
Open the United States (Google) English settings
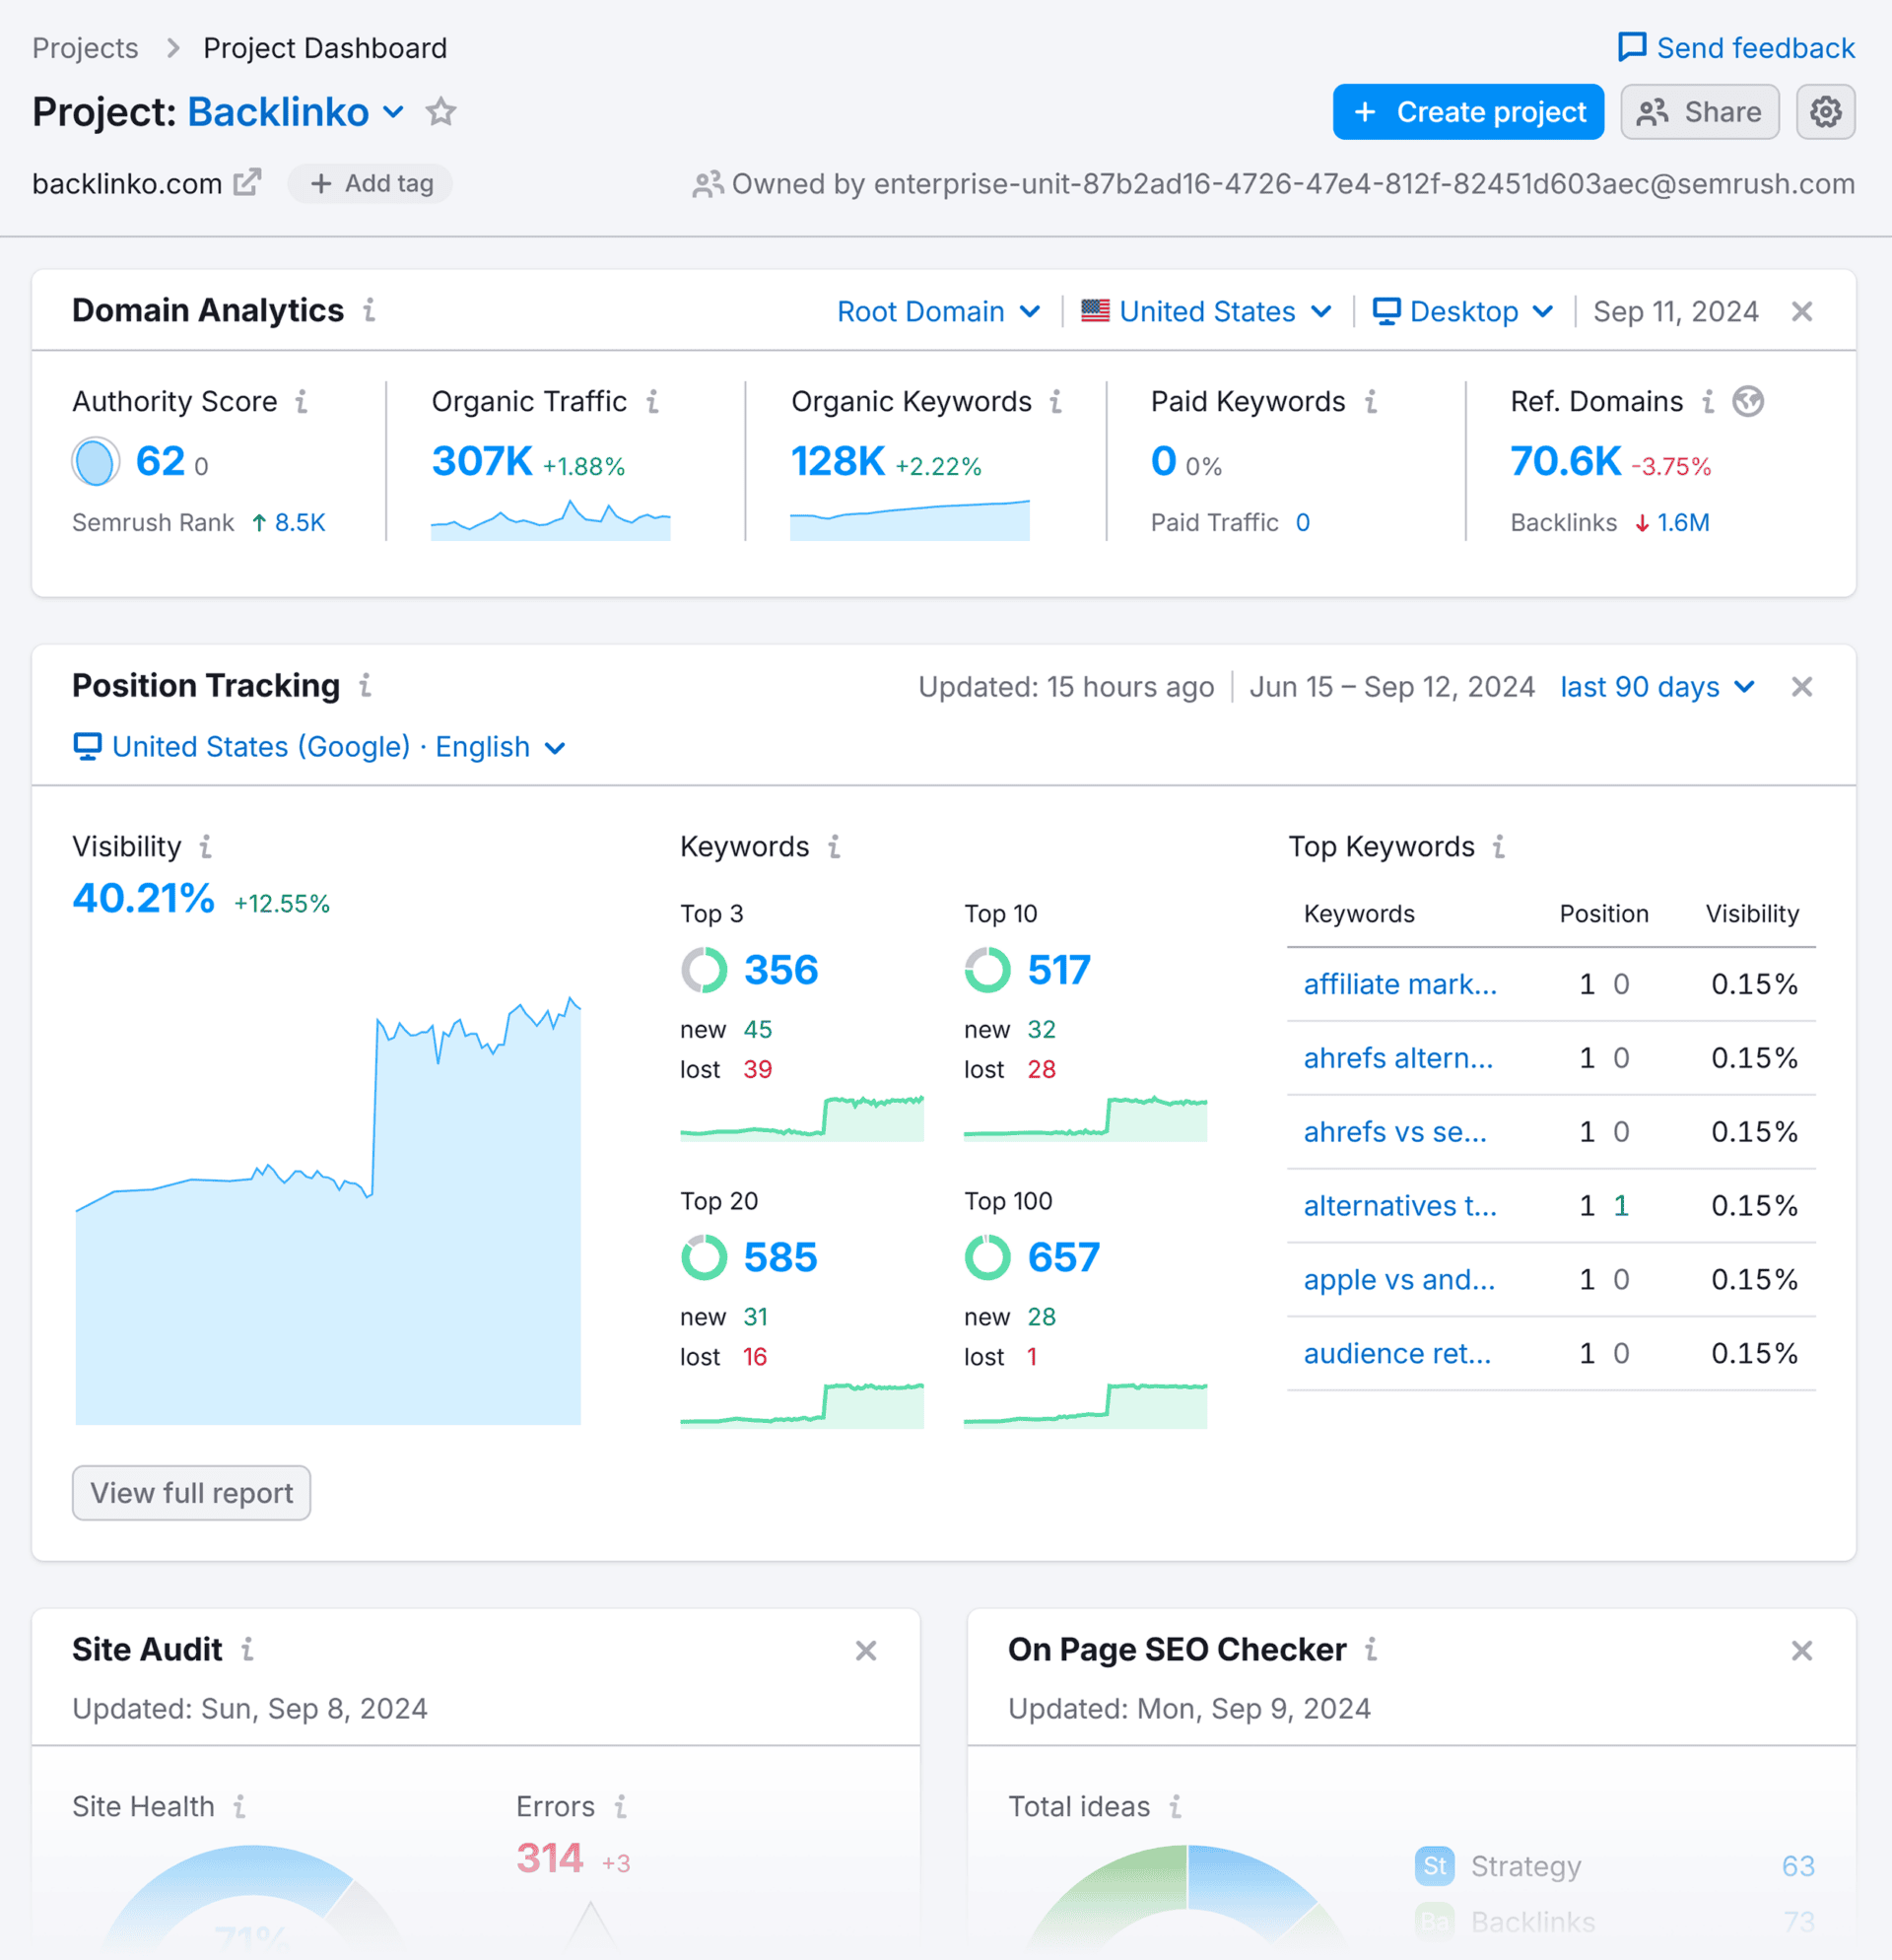pyautogui.click(x=321, y=747)
